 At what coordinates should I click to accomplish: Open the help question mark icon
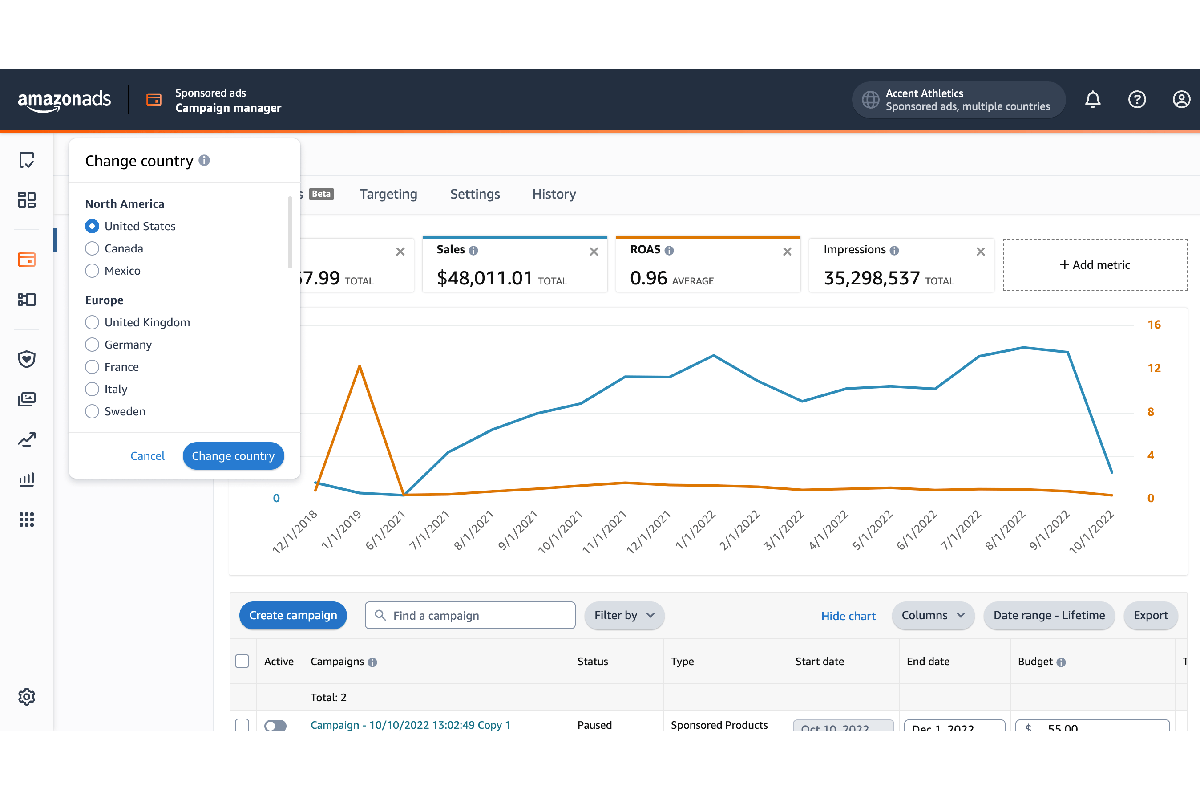pos(1137,99)
